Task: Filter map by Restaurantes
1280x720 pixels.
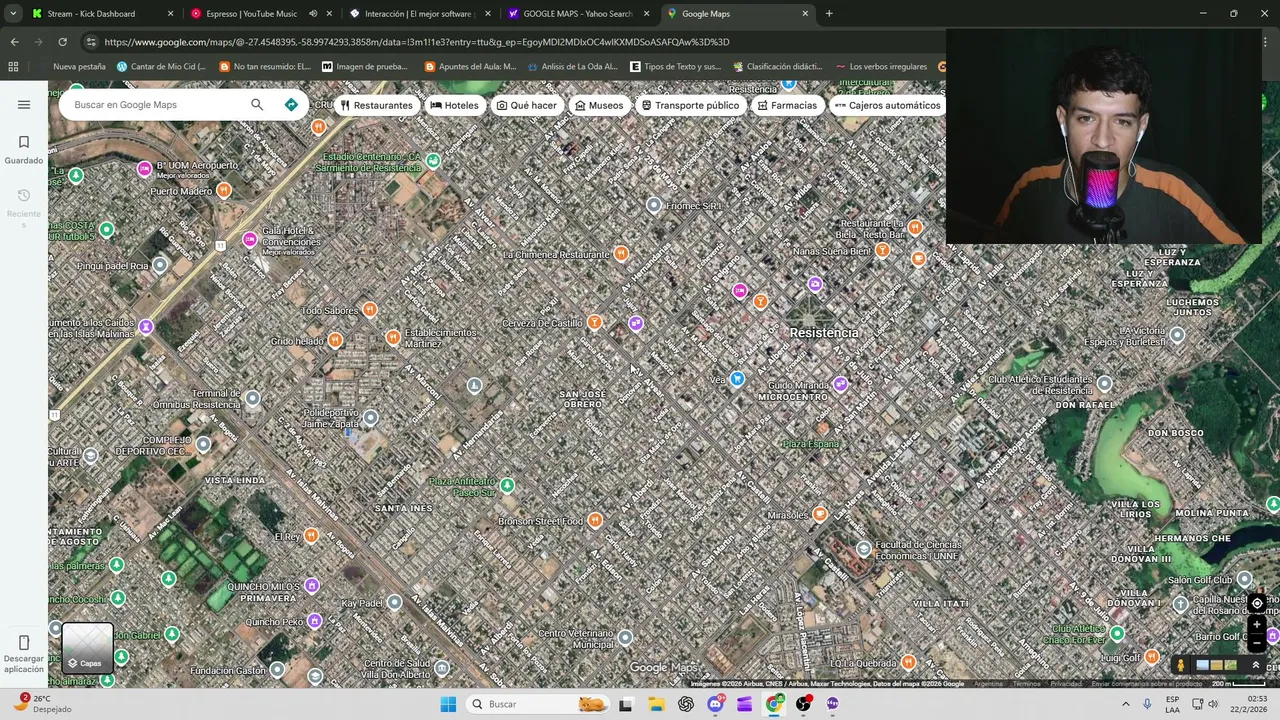Action: click(x=376, y=105)
